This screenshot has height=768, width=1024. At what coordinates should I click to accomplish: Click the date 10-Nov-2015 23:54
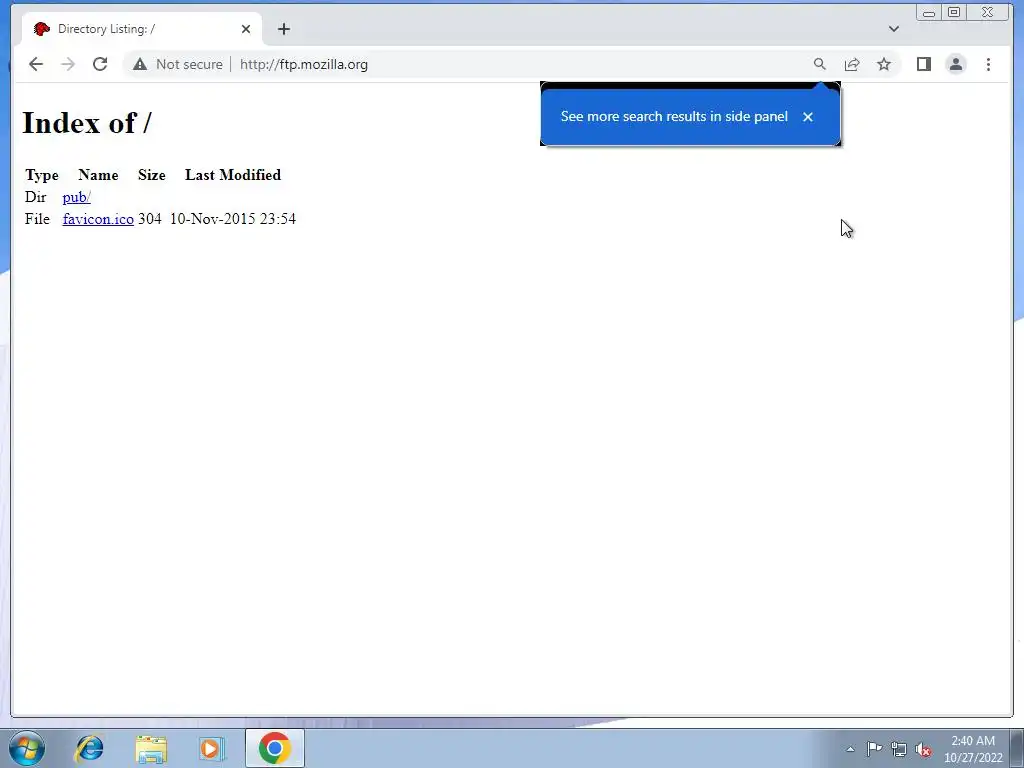232,219
